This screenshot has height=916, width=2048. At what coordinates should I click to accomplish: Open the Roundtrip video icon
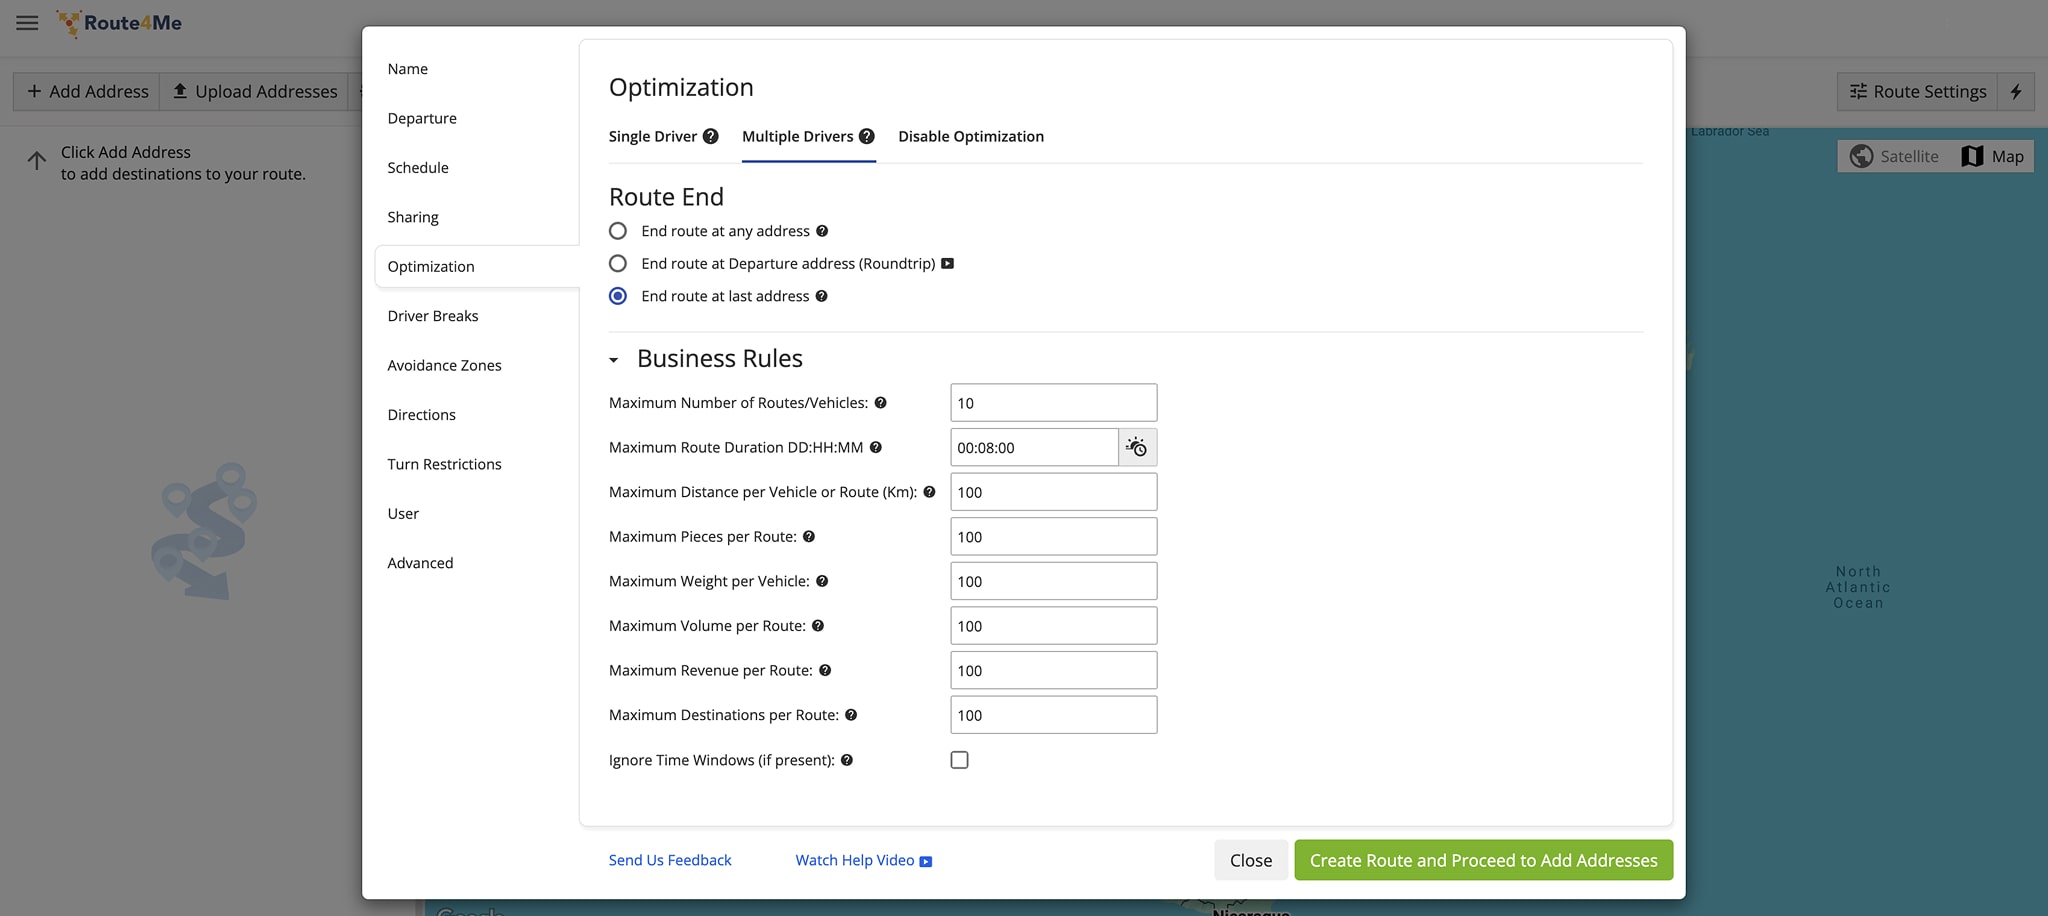948,264
